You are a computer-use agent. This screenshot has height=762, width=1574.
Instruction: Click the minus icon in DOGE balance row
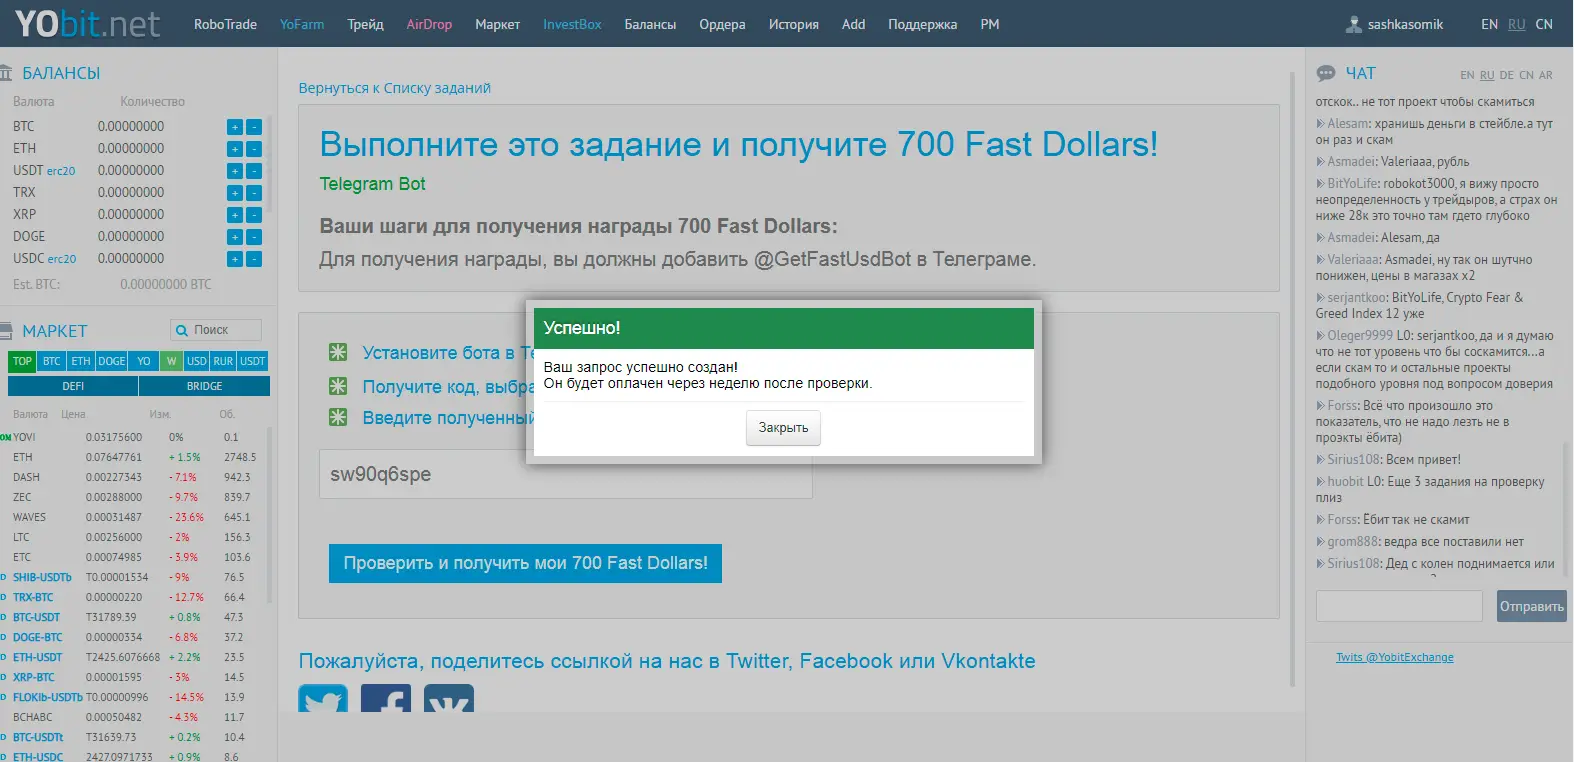click(254, 237)
